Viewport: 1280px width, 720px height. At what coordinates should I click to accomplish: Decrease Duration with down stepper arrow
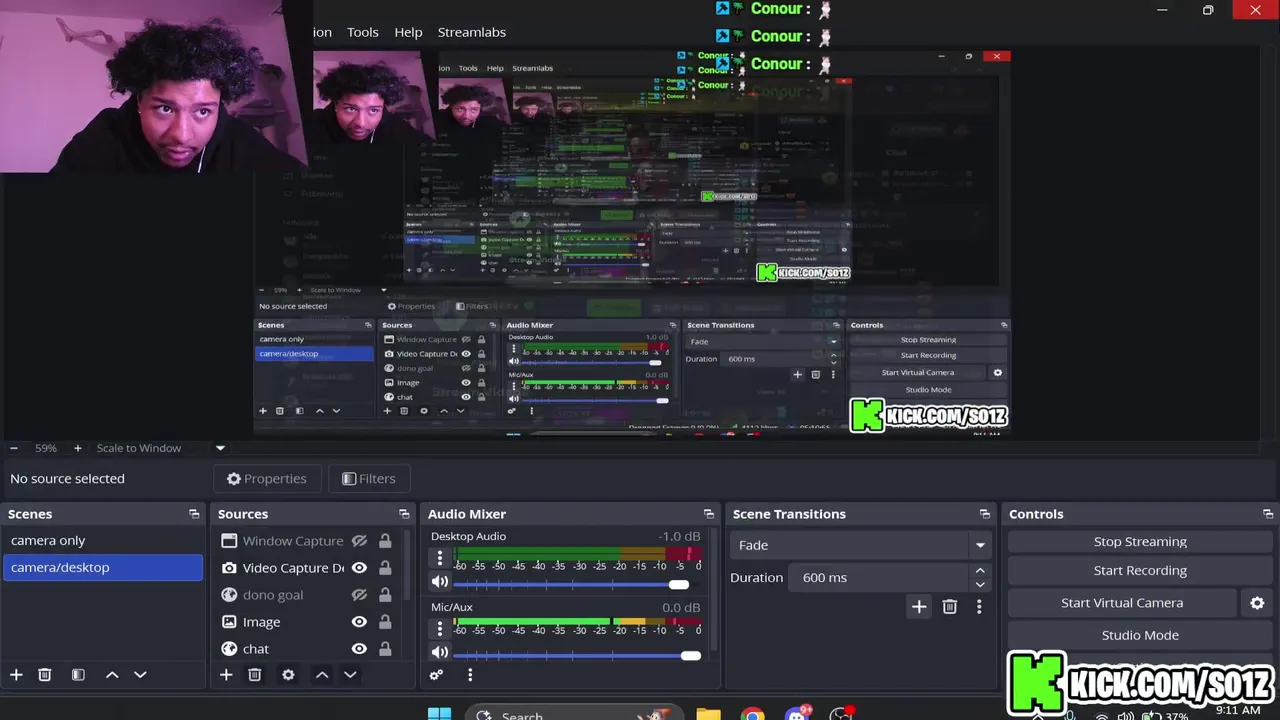tap(980, 584)
